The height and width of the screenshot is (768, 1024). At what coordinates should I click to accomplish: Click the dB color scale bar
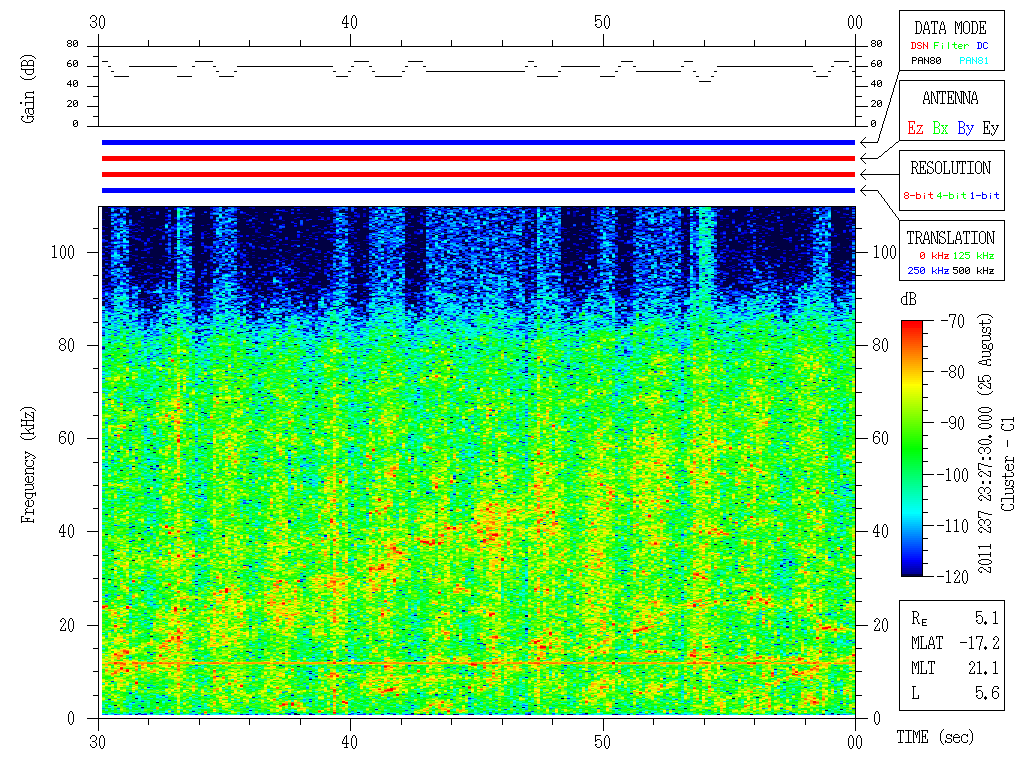[x=912, y=448]
